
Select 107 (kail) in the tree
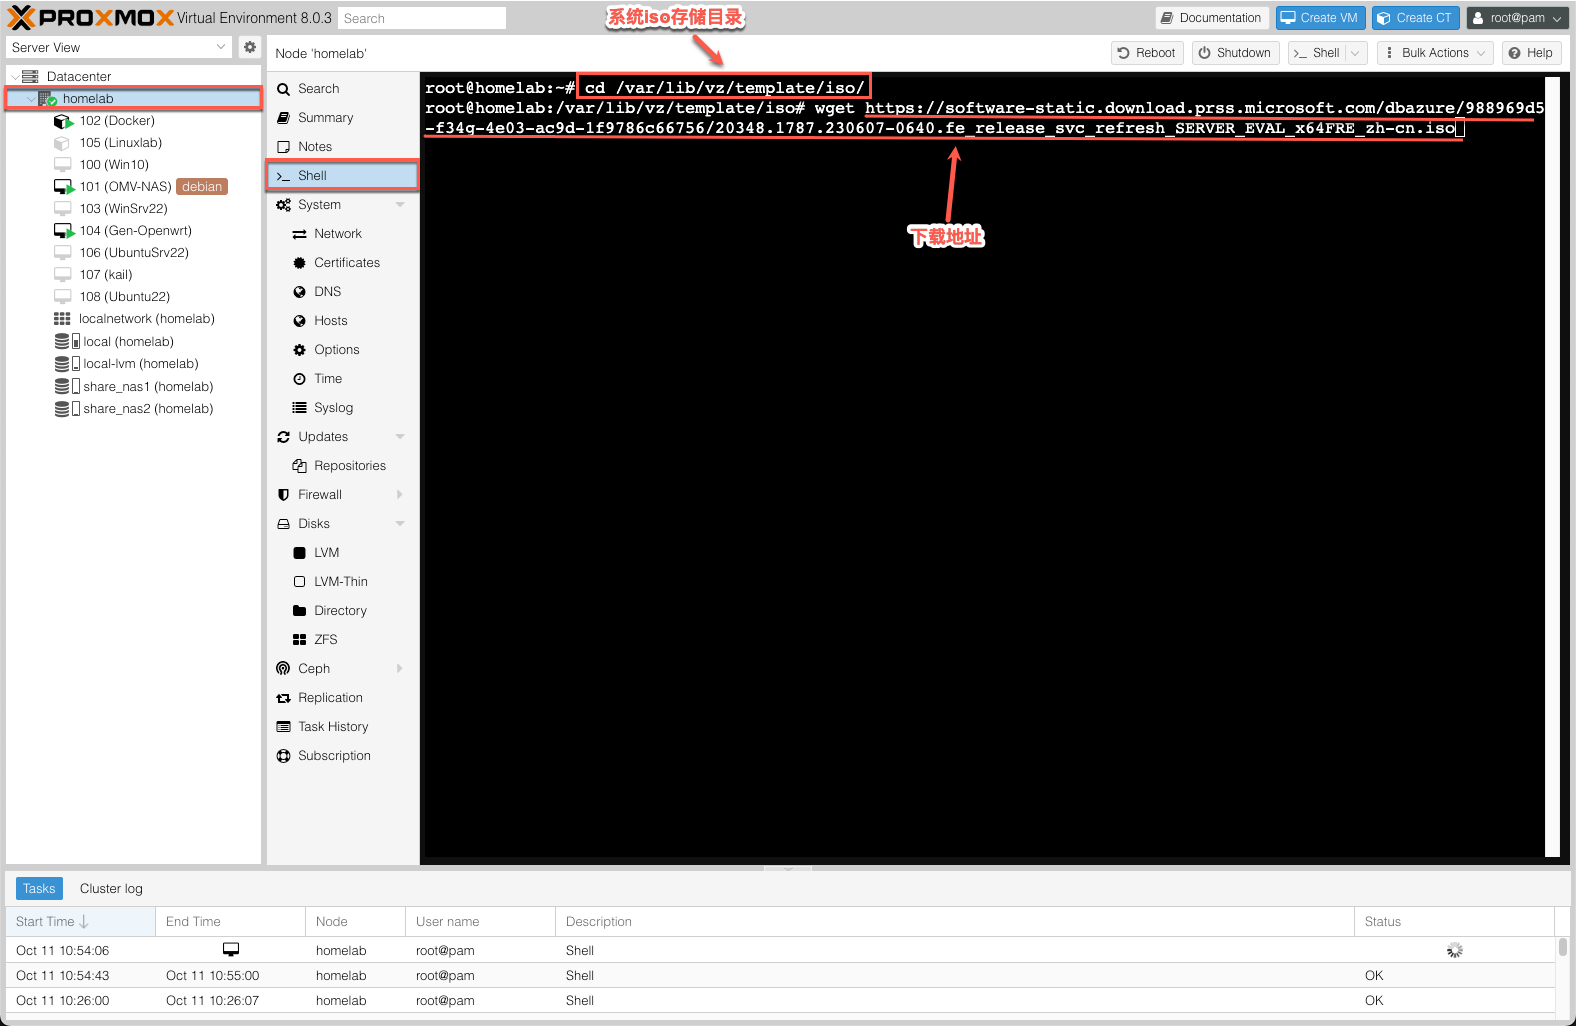point(106,275)
